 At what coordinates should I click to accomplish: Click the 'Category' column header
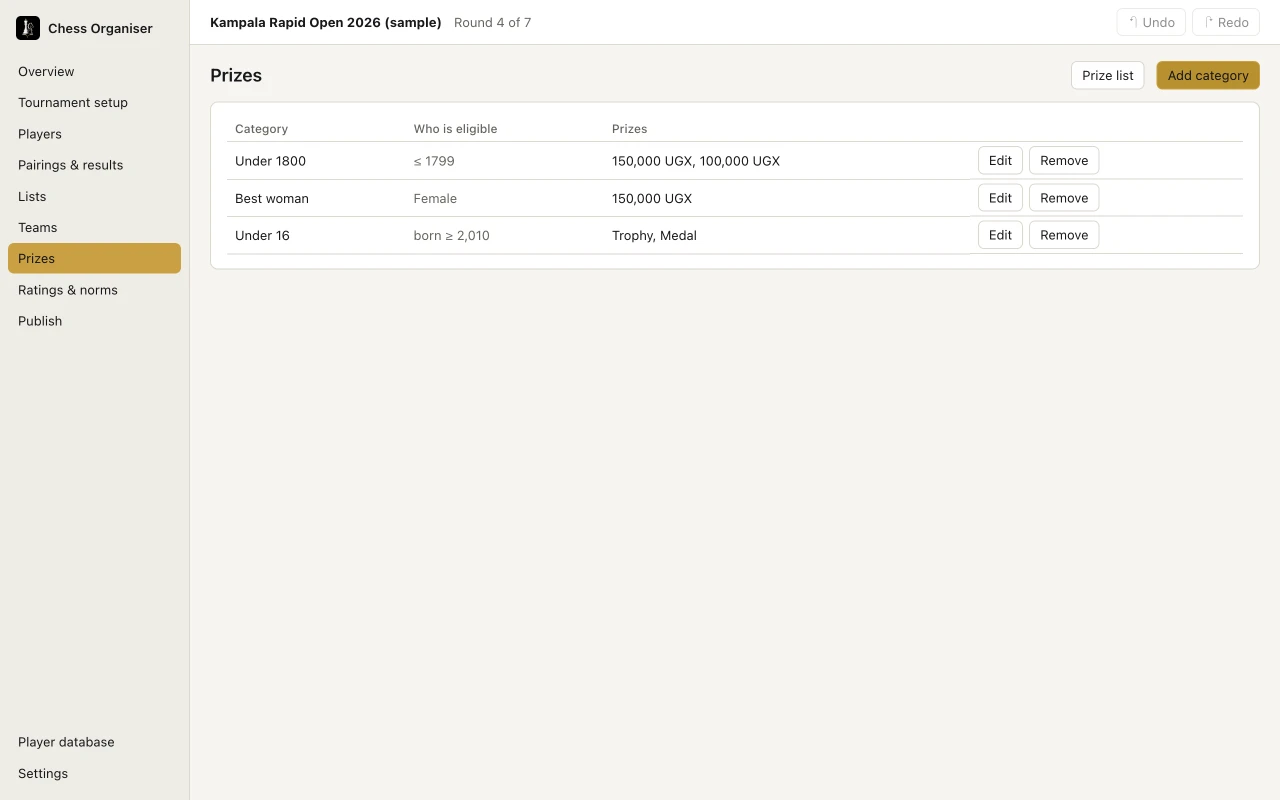[261, 129]
